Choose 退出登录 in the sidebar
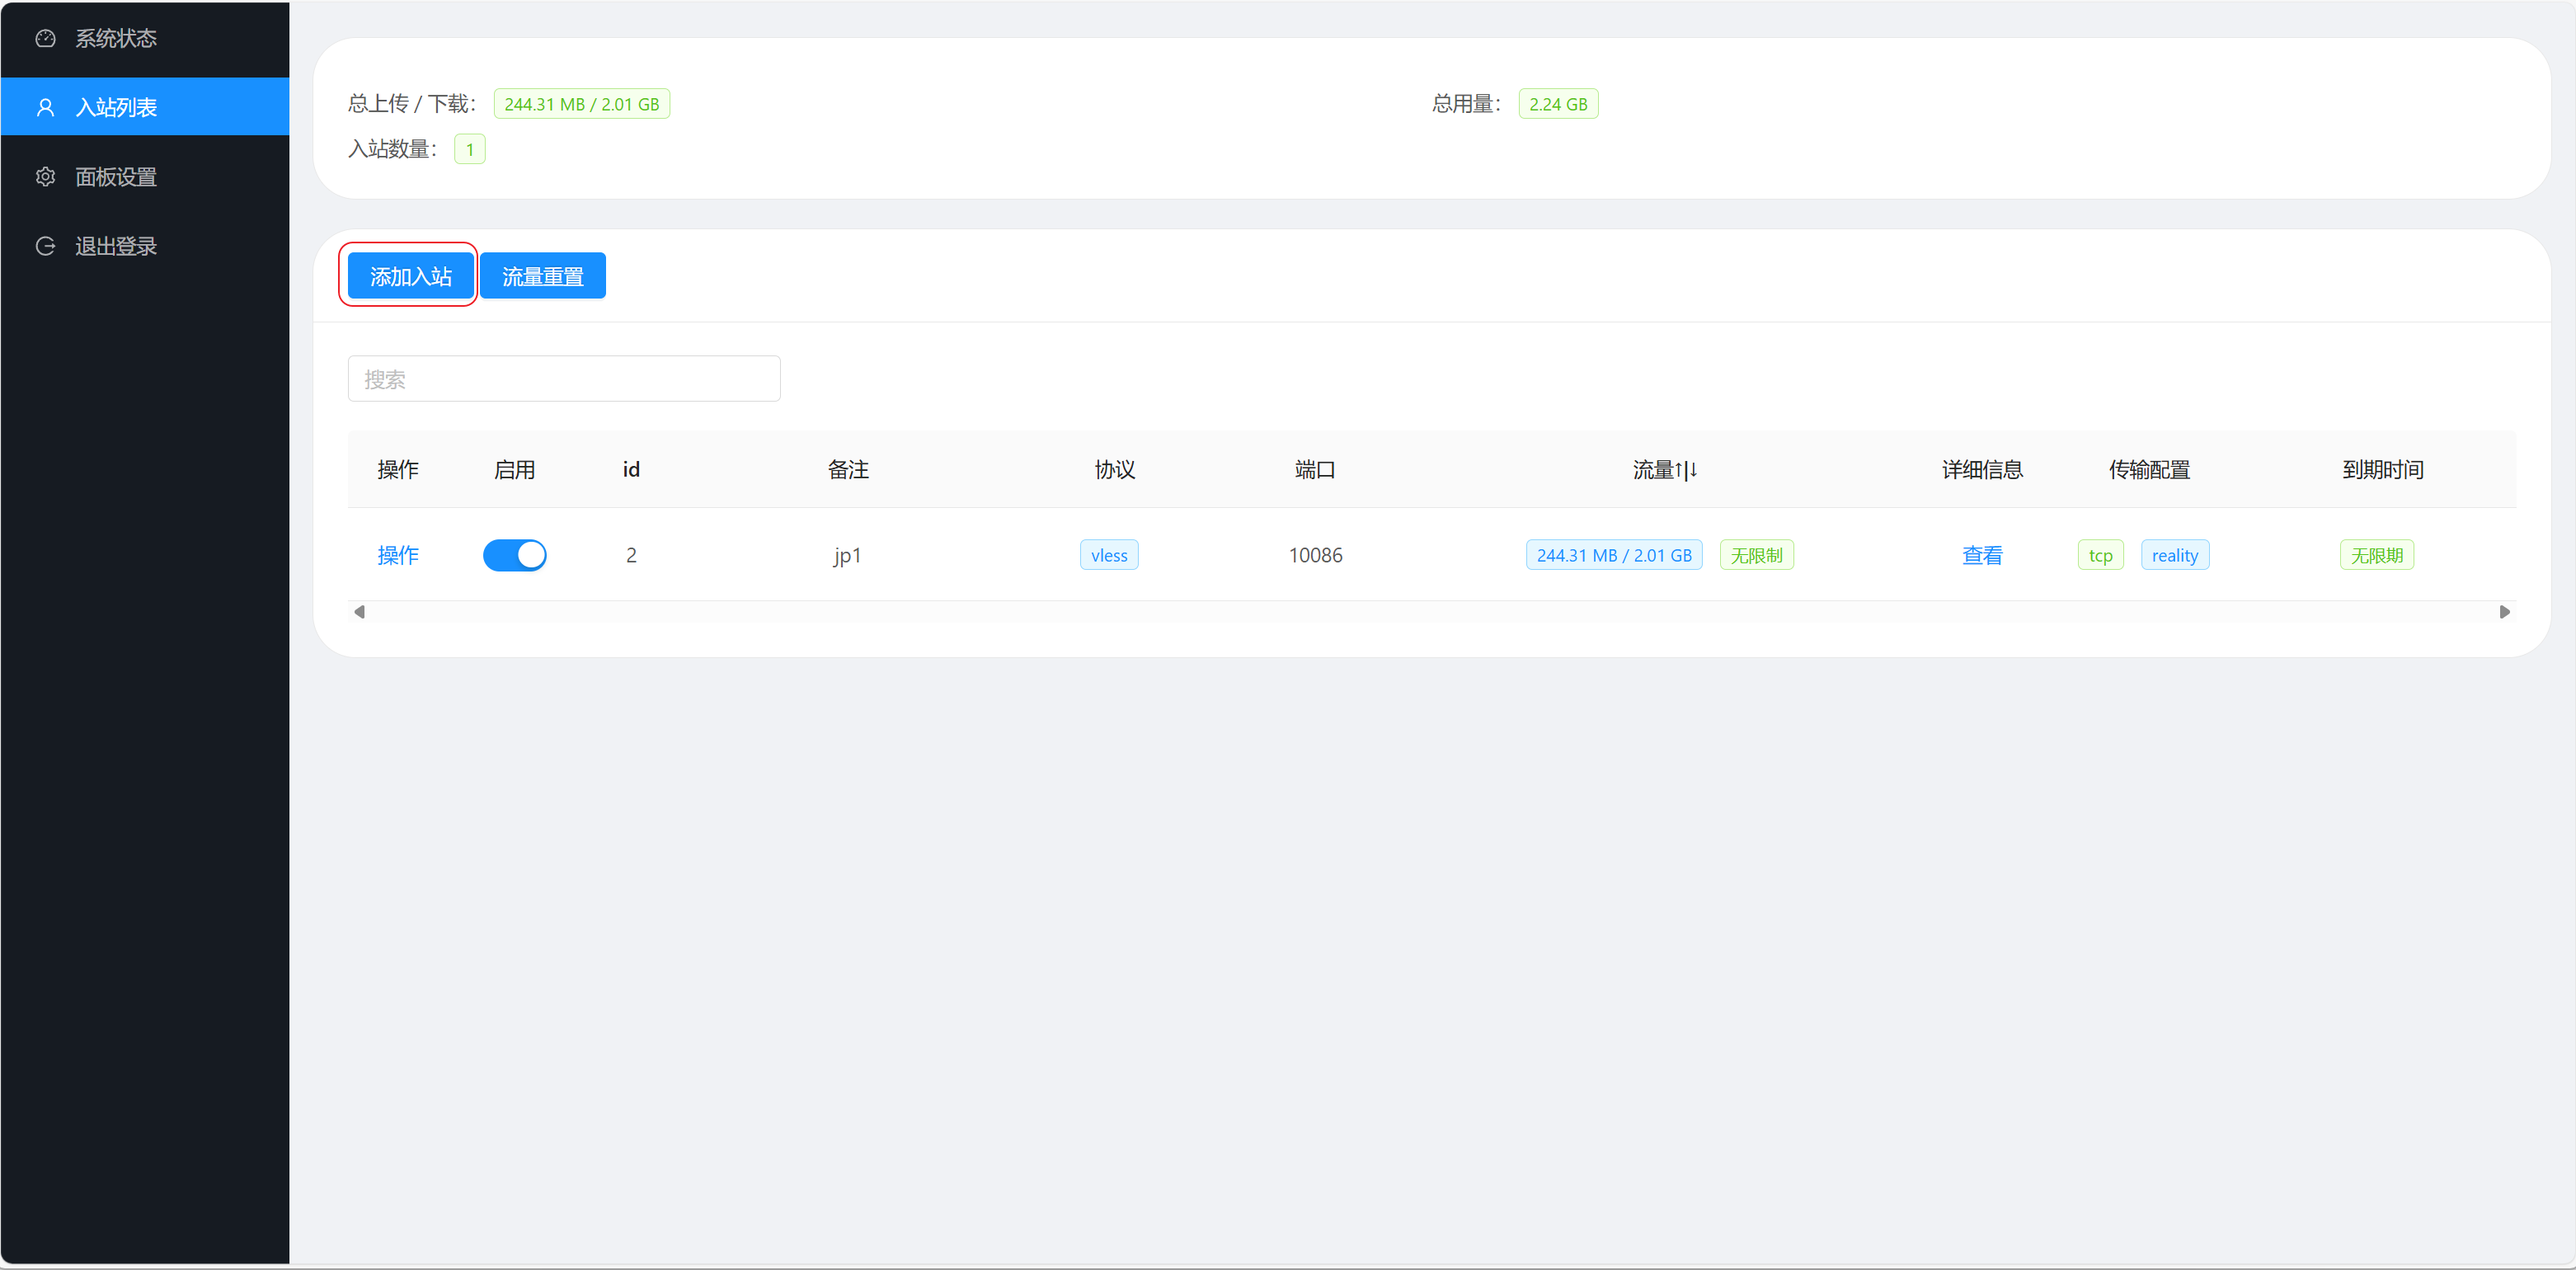The width and height of the screenshot is (2576, 1270). (145, 246)
